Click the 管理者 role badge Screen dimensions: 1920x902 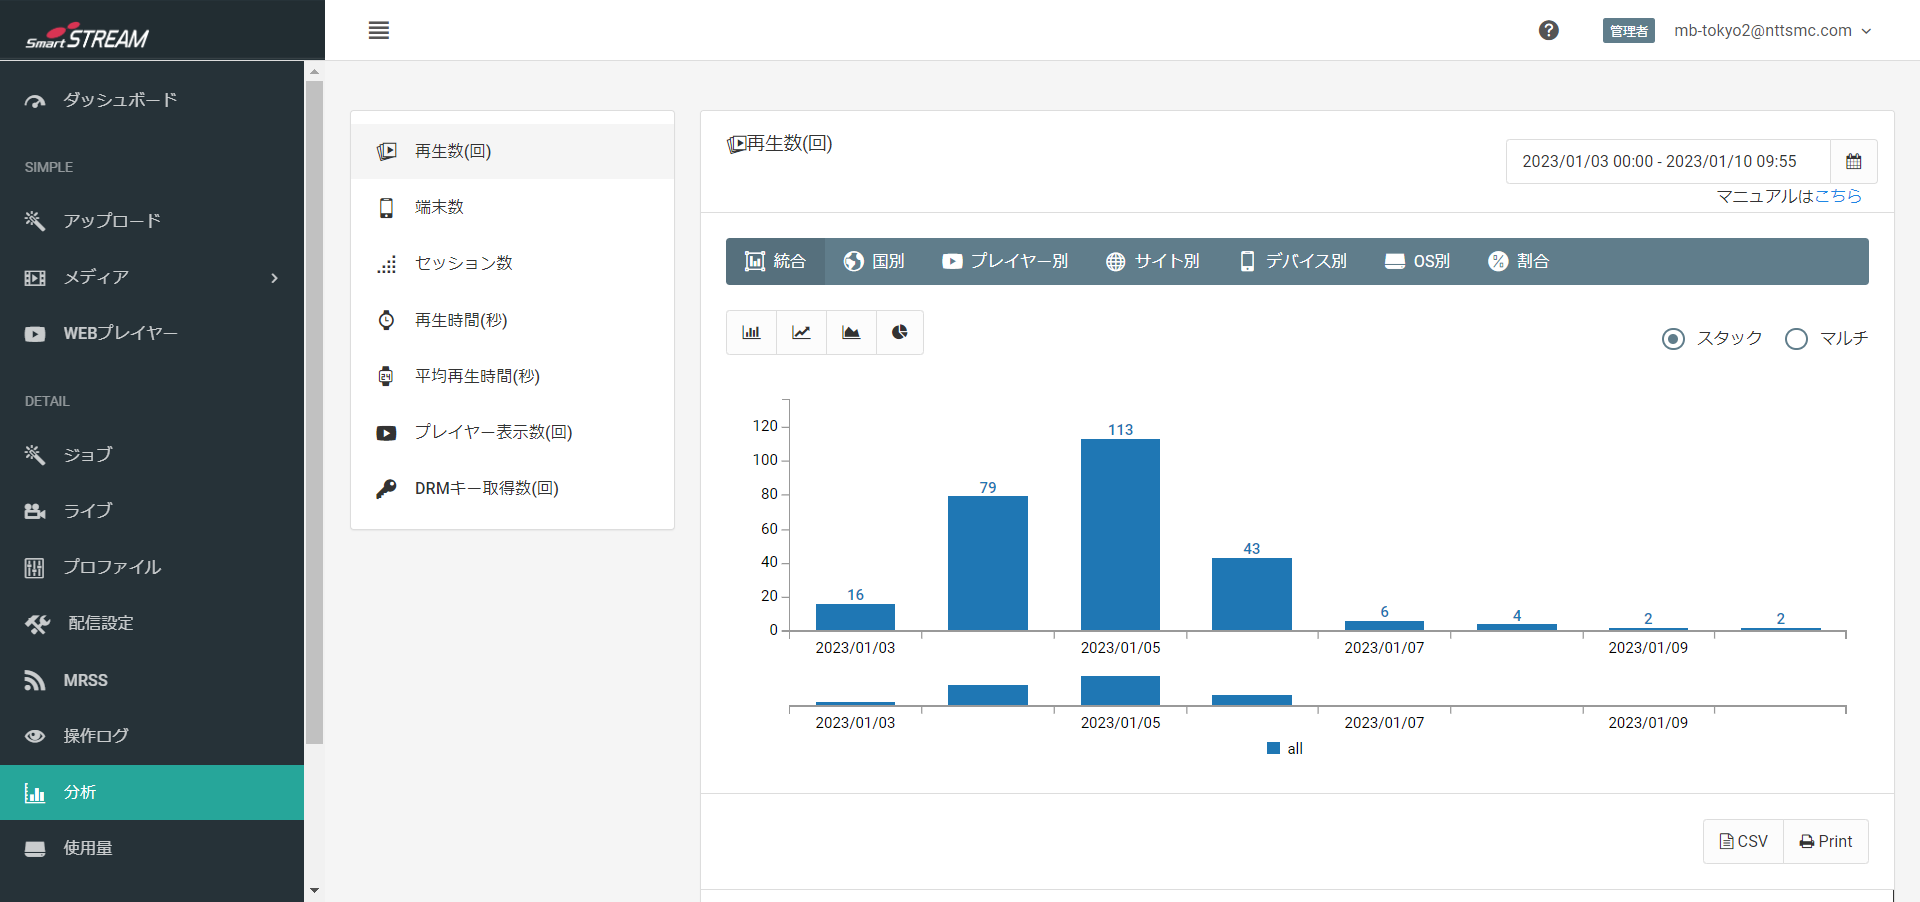click(1628, 31)
